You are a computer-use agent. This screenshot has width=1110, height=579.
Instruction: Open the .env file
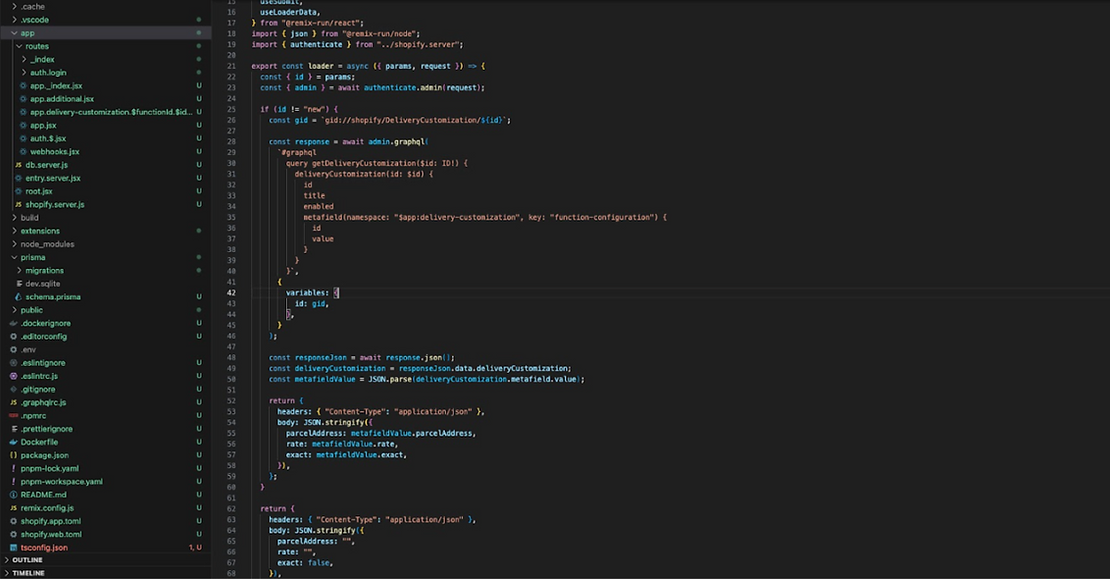[105, 350]
